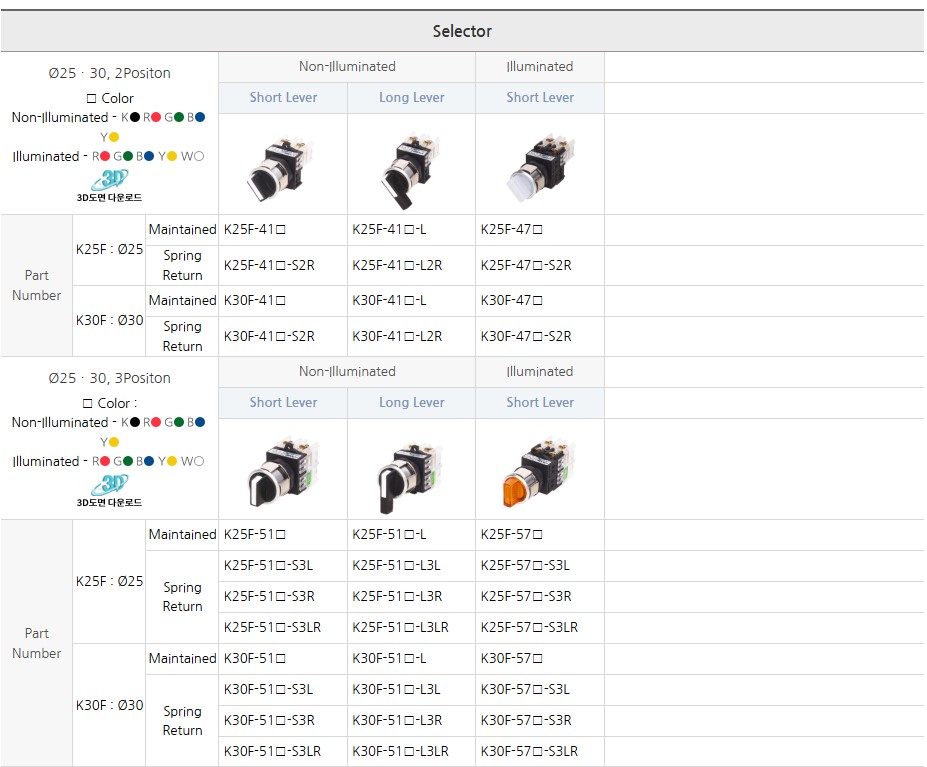
Task: Open 2-position short lever non-illuminated switch image
Action: [282, 166]
